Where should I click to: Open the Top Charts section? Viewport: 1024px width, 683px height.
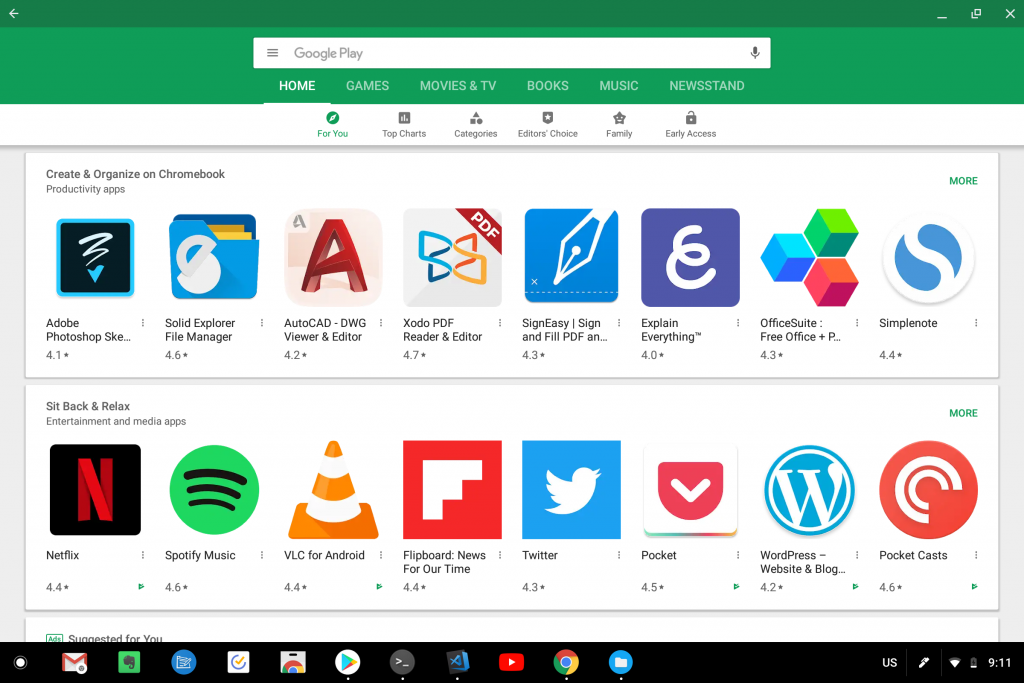tap(404, 124)
